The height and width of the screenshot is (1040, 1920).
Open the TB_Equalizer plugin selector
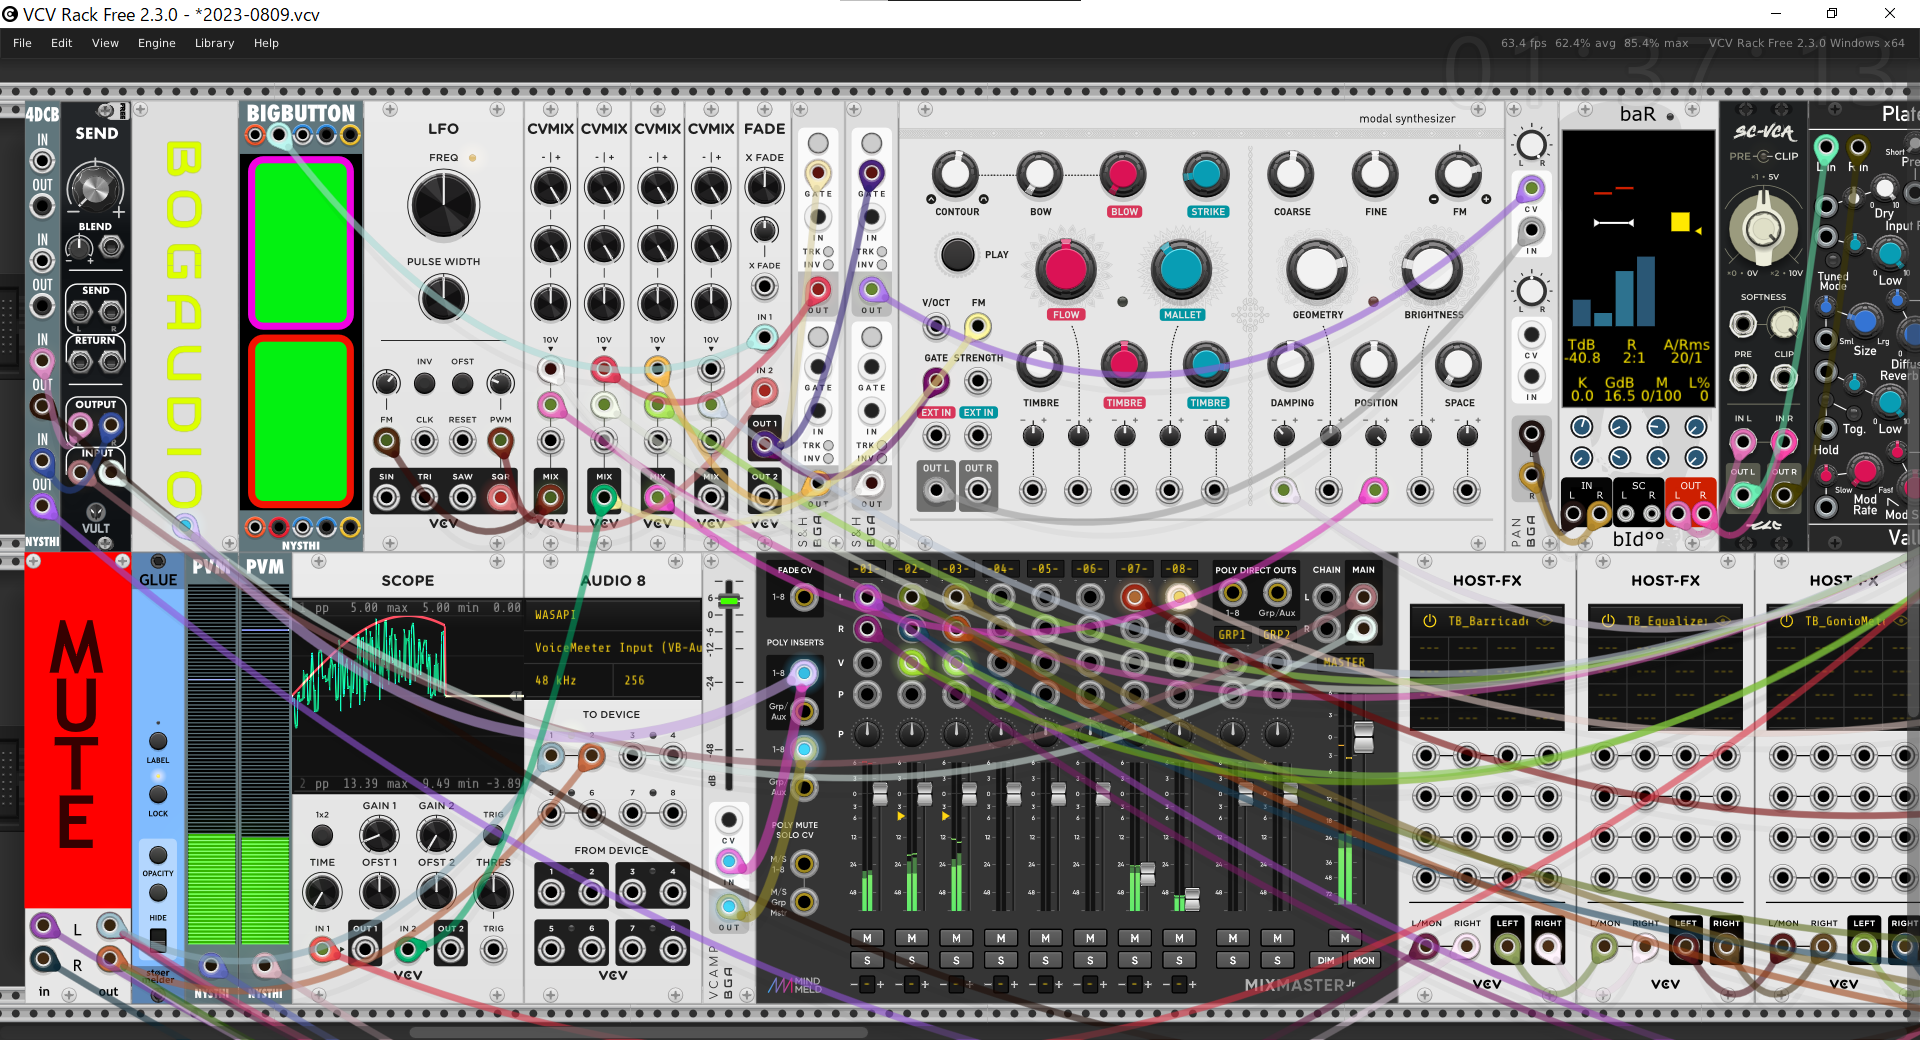click(1665, 621)
